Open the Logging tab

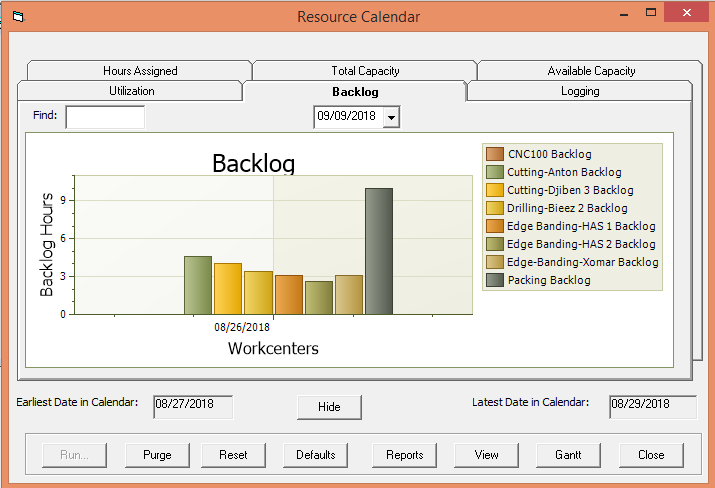coord(580,91)
